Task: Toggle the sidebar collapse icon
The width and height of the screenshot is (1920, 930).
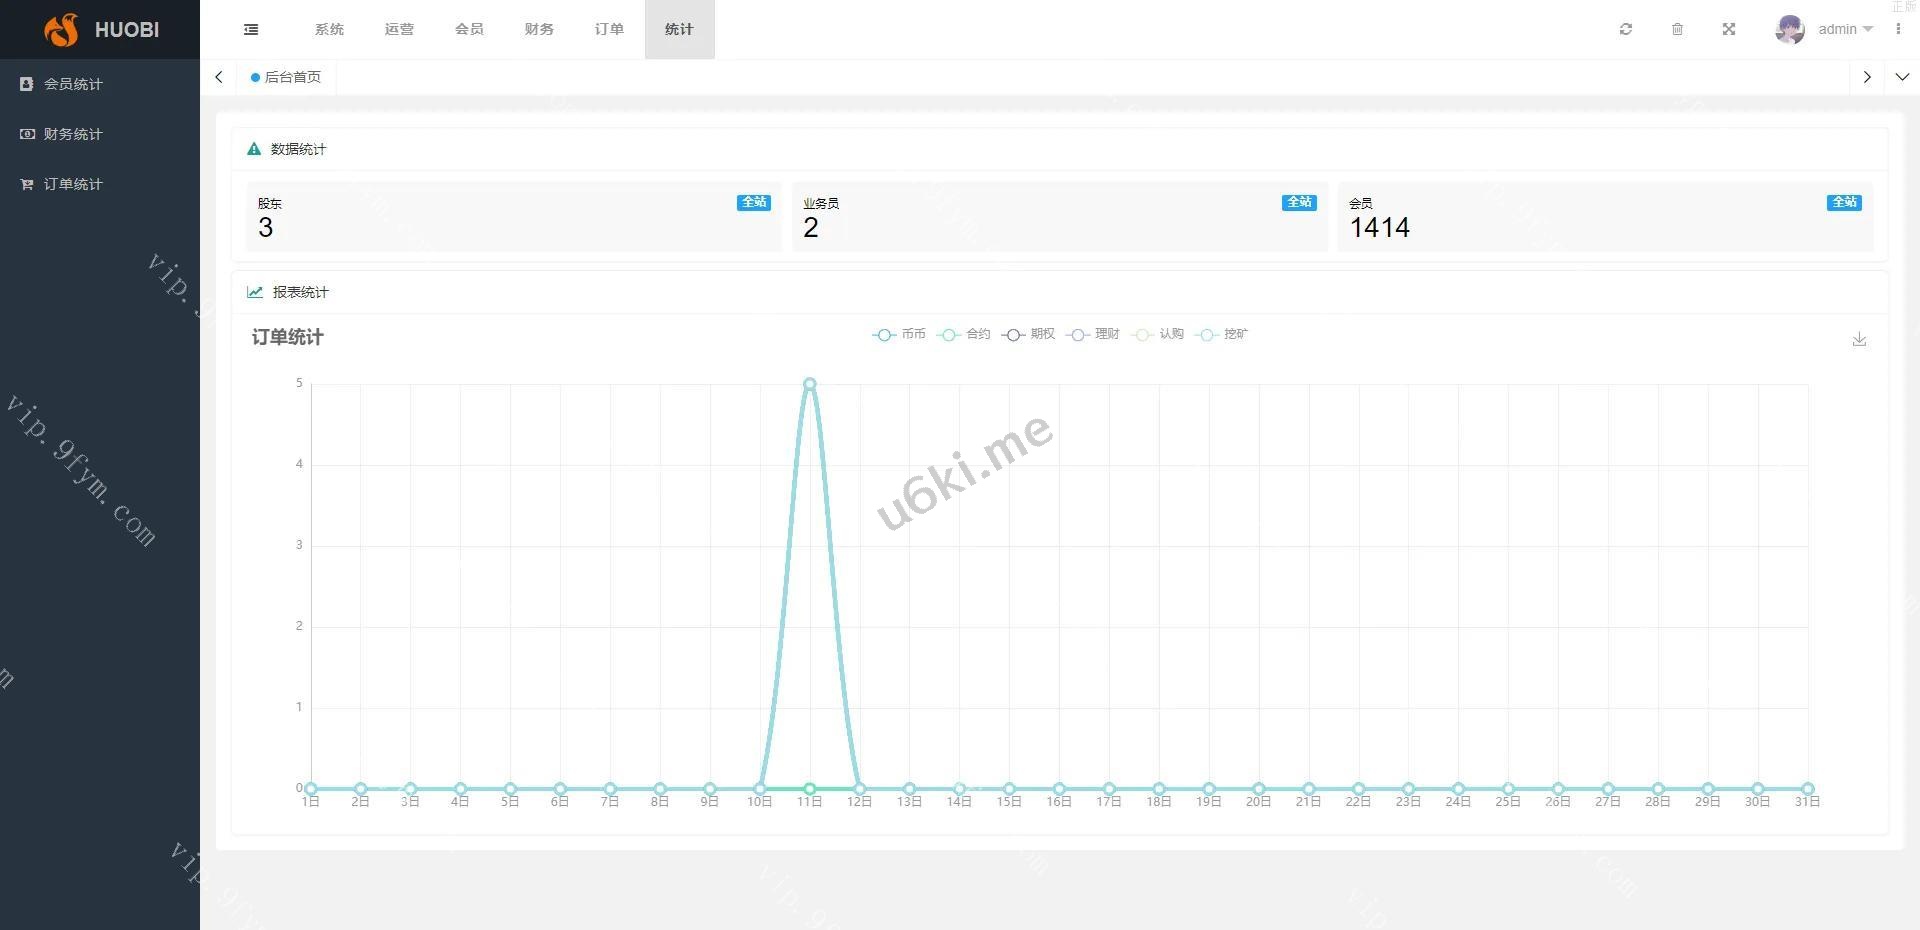Action: point(251,30)
